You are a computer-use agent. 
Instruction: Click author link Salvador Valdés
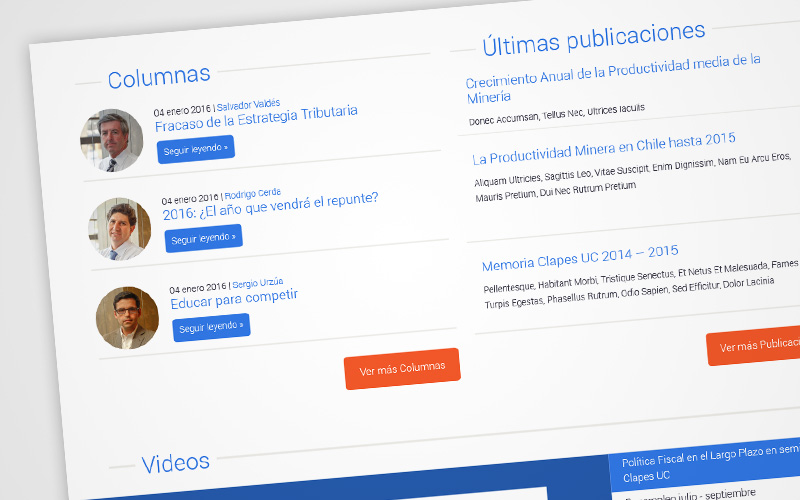[x=248, y=105]
